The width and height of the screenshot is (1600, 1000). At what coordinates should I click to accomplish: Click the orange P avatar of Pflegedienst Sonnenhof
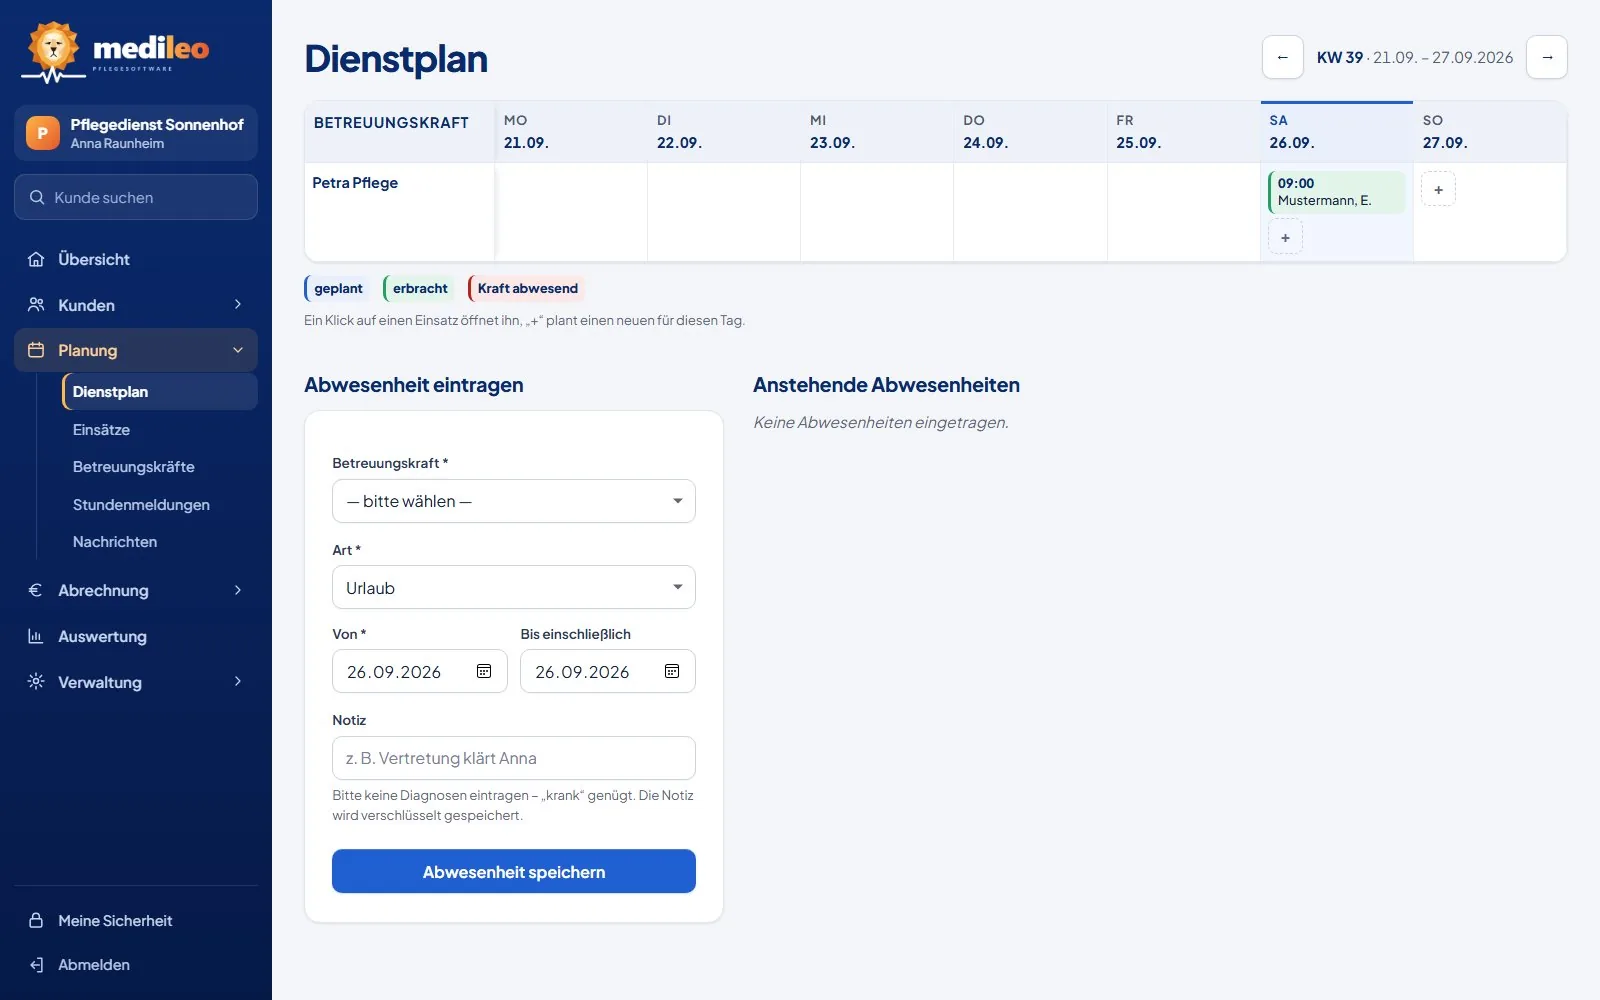tap(42, 133)
